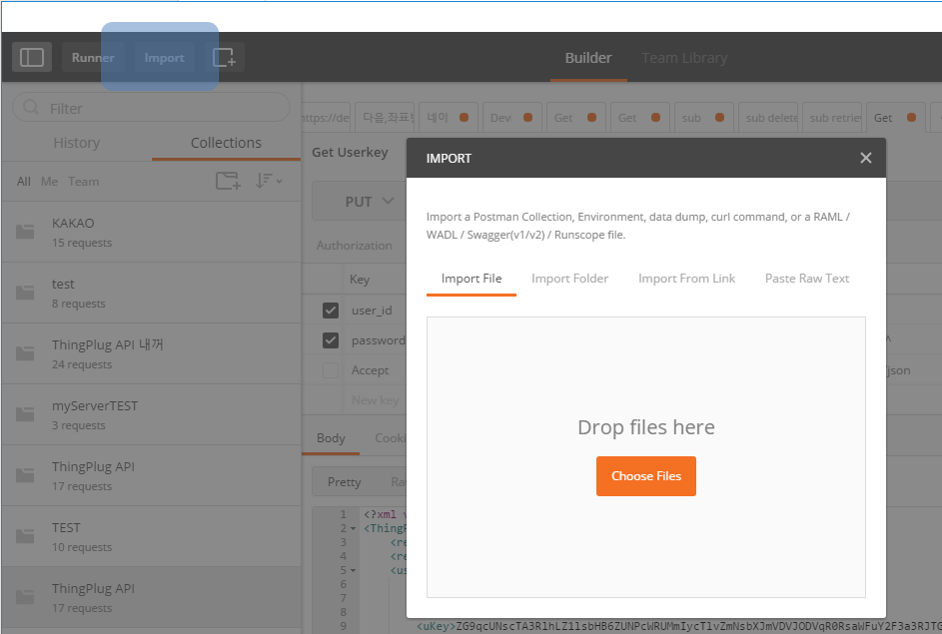
Task: Select the Team collections filter
Action: [x=84, y=181]
